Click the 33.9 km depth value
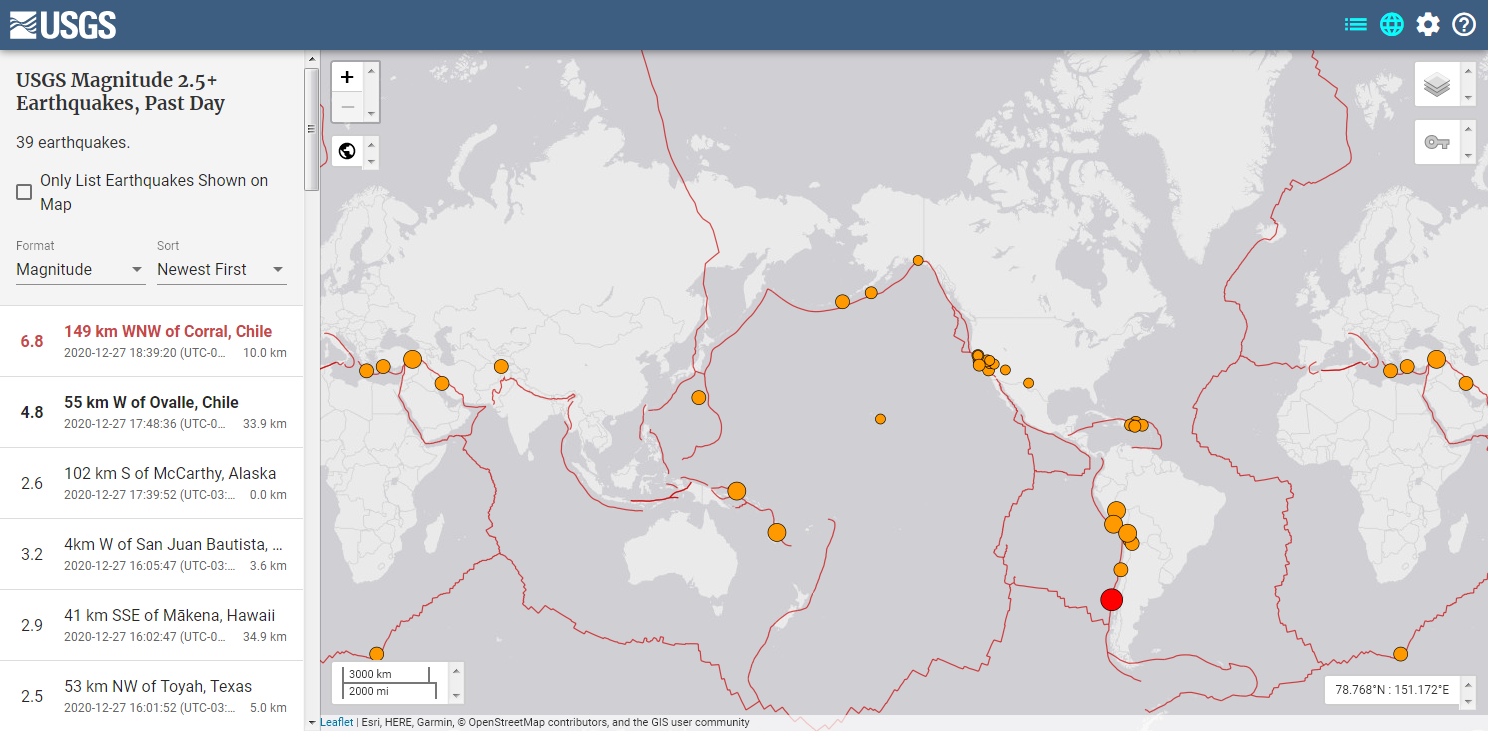Image resolution: width=1488 pixels, height=731 pixels. [265, 424]
